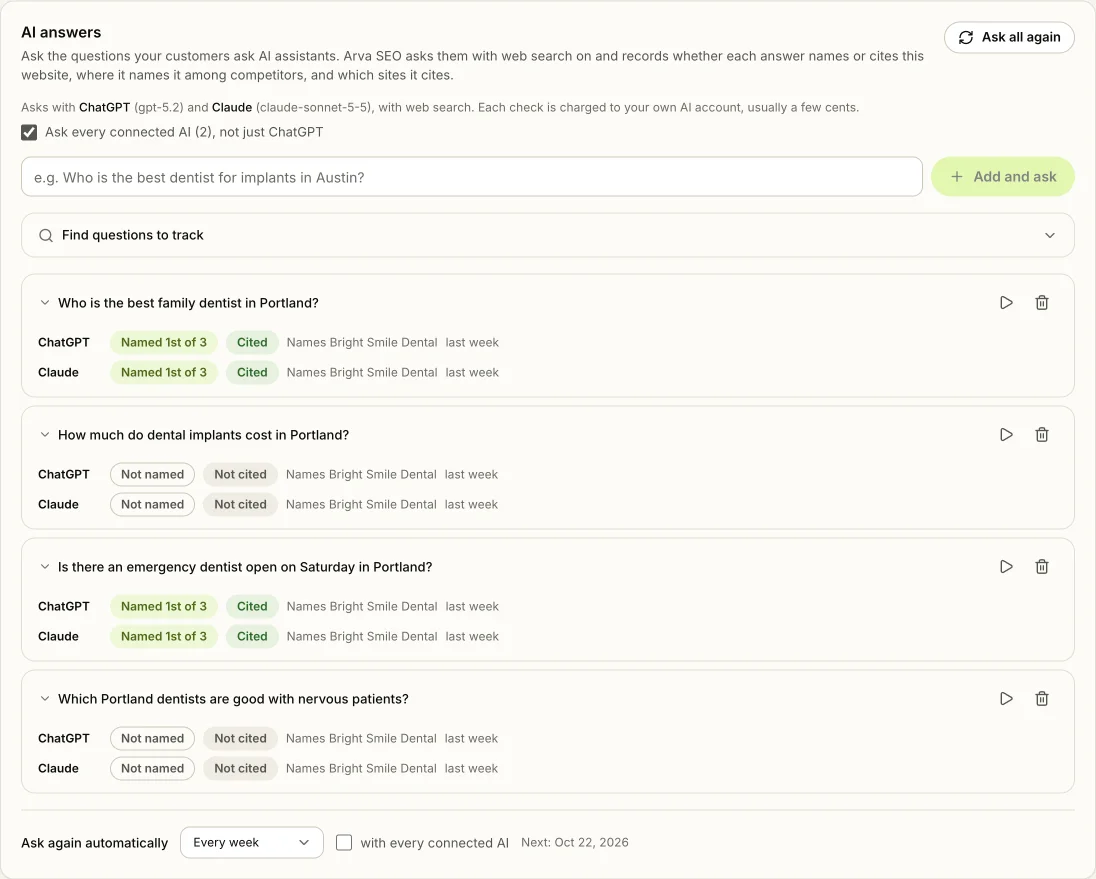Click ChatGPT Named 1st of 3, emergency dentist

164,606
